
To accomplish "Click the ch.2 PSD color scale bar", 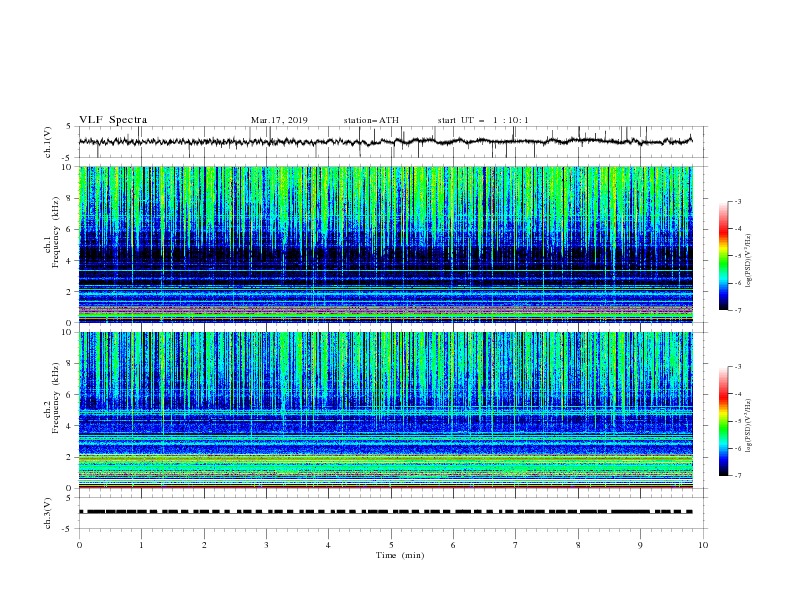I will pos(723,421).
